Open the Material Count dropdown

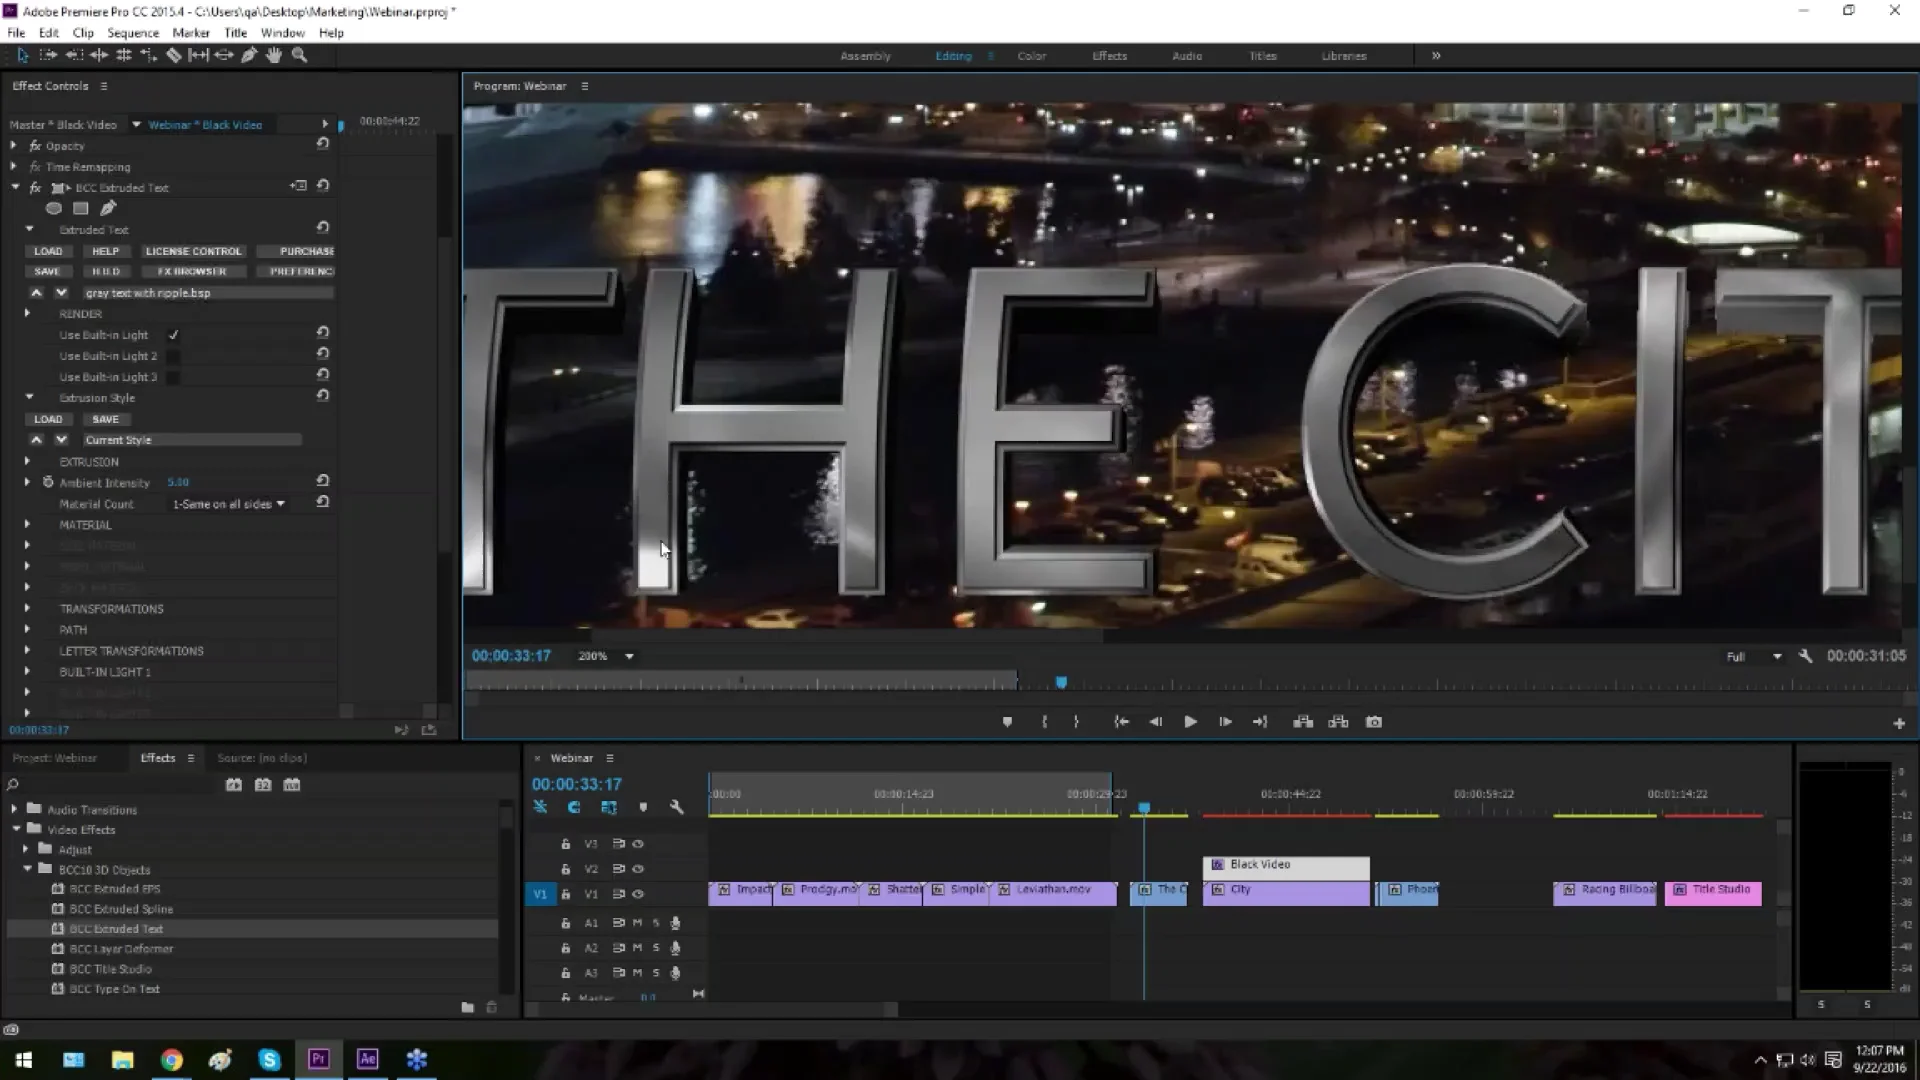(x=228, y=504)
